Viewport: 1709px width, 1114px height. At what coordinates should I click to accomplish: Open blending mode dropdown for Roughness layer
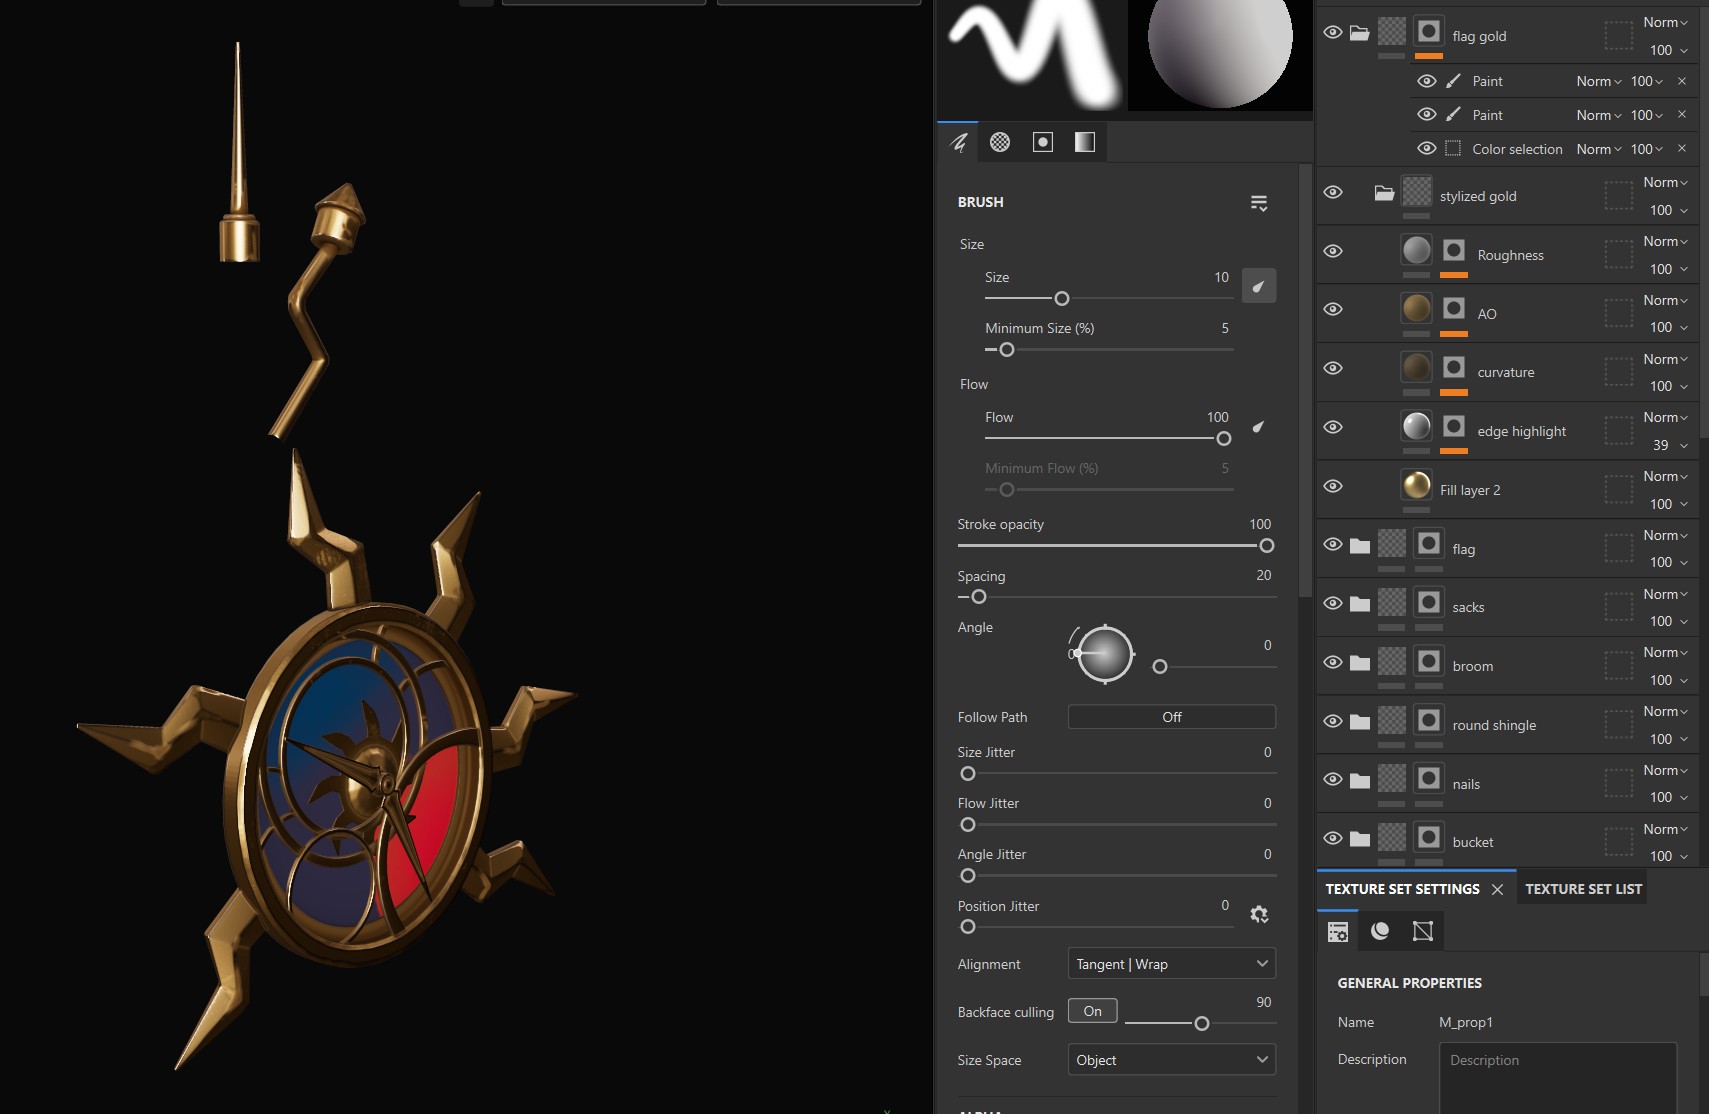click(1665, 242)
